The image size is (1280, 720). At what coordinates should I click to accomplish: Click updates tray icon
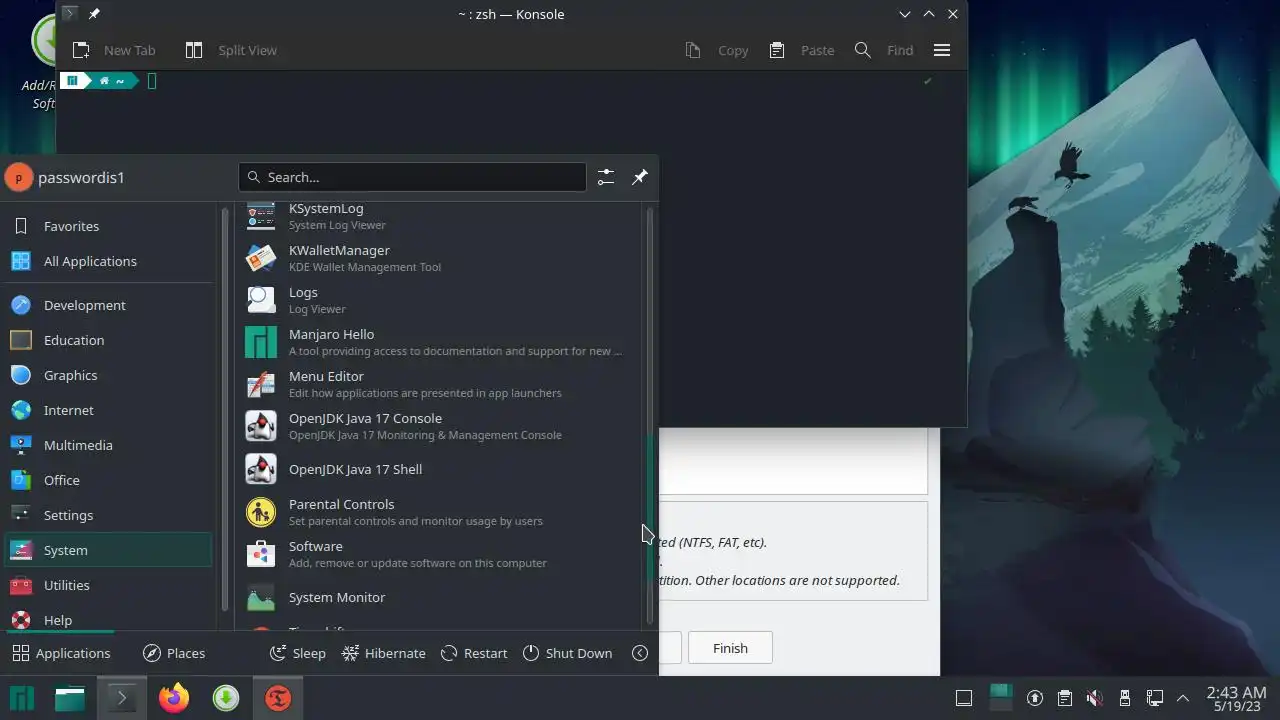tap(1035, 698)
